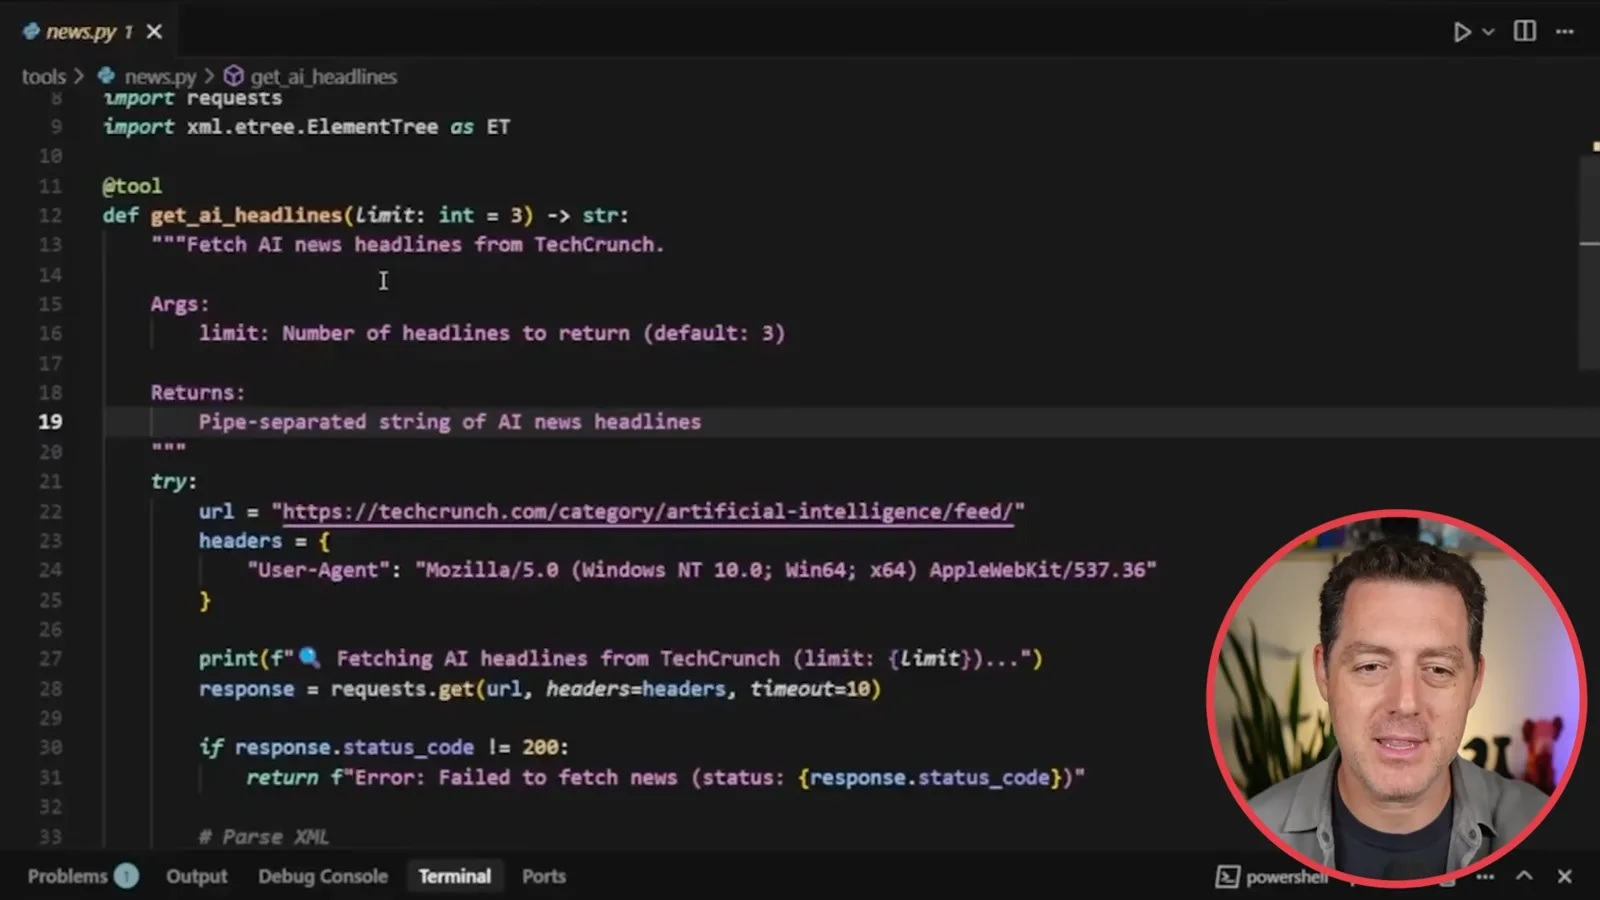Click the Python file icon in breadcrumb
Screen dimensions: 1600x900
tap(106, 76)
